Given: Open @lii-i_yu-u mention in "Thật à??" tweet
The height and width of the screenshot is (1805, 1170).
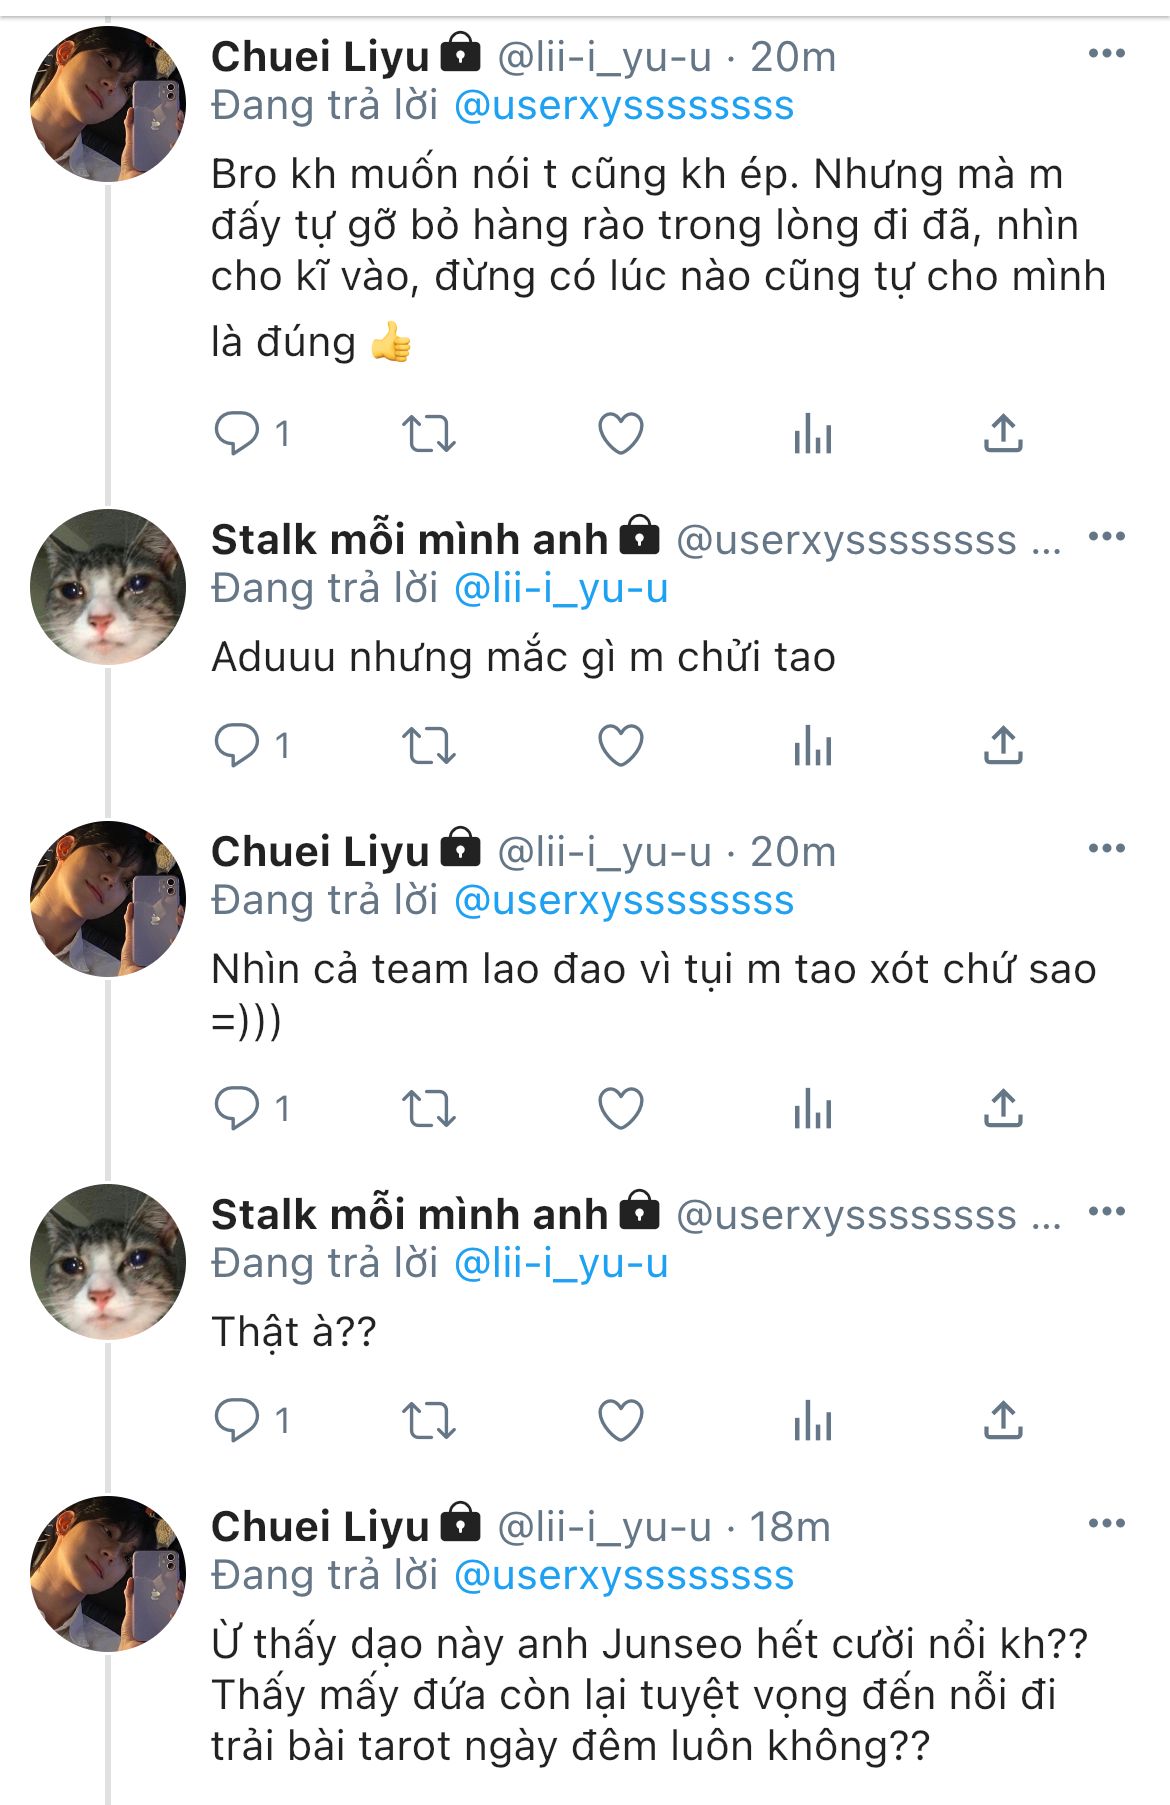Looking at the screenshot, I should (x=561, y=1264).
